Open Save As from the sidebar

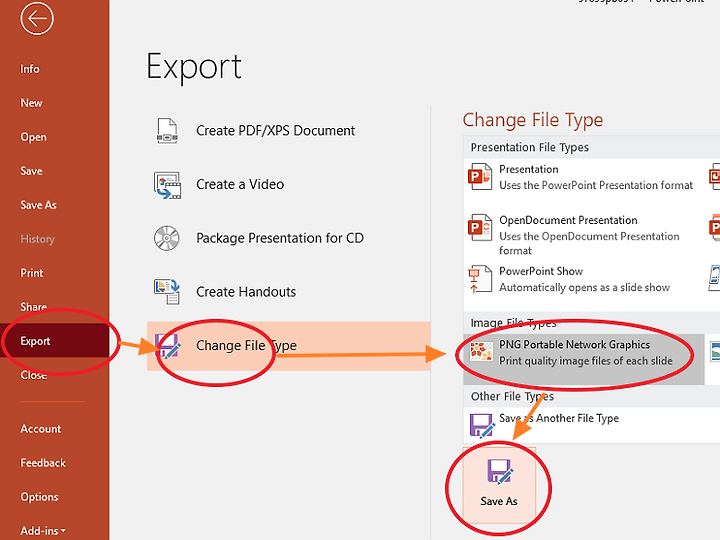[38, 205]
